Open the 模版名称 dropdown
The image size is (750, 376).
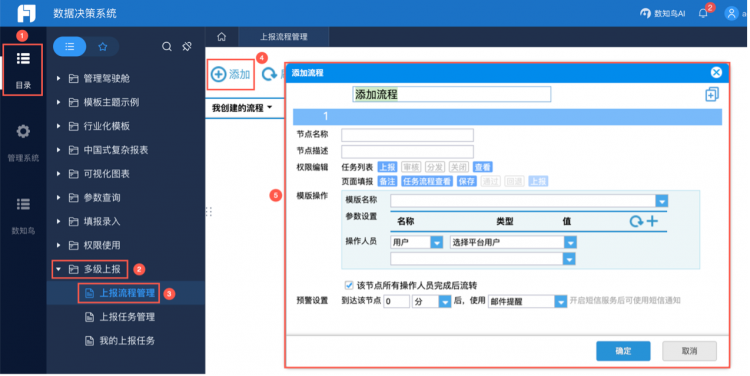[x=662, y=201]
